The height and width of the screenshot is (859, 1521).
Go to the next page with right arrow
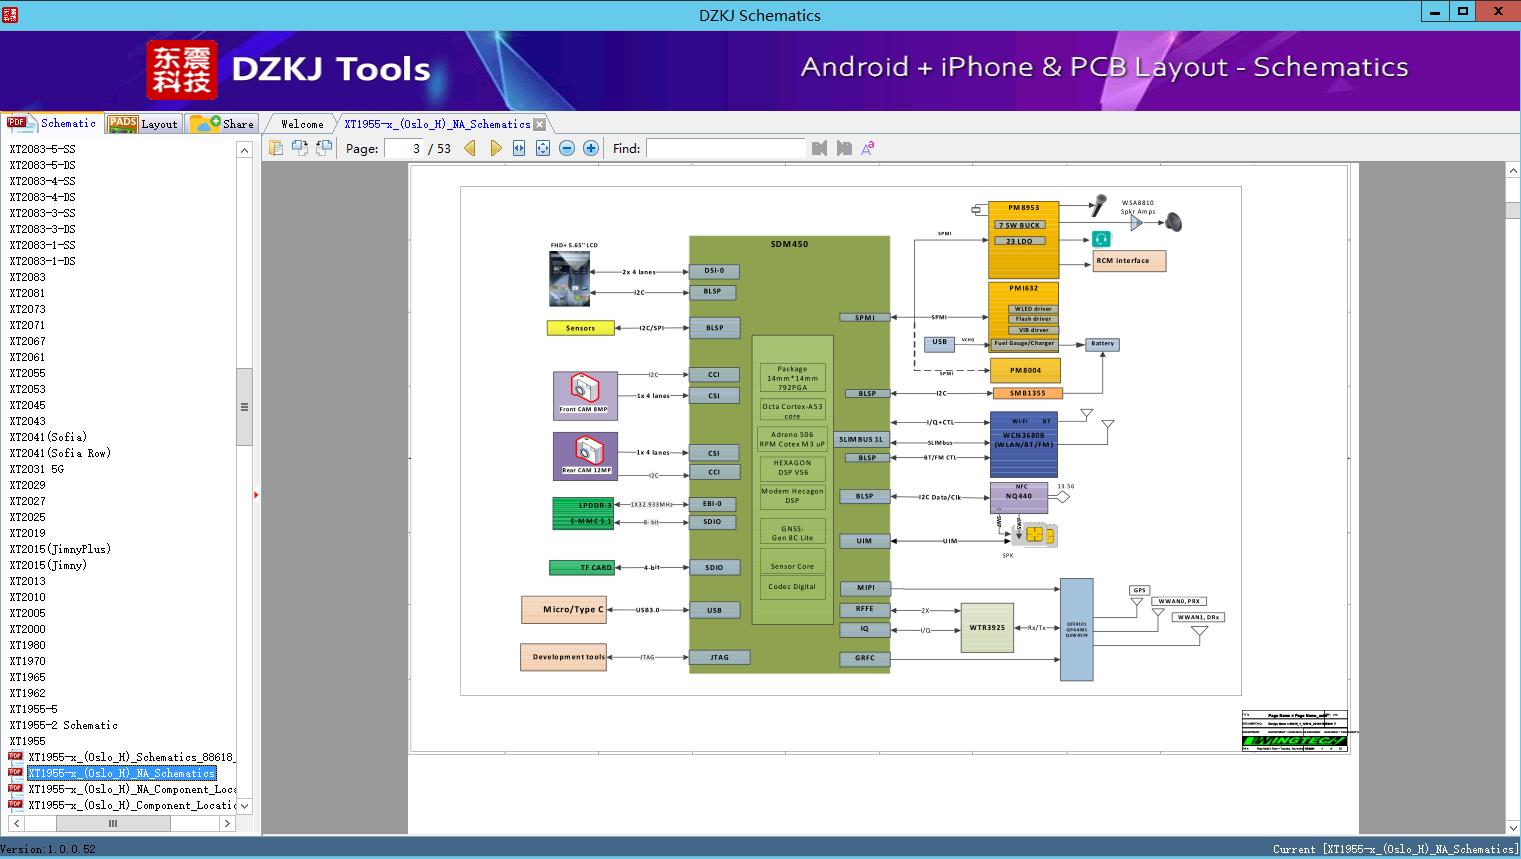click(x=495, y=148)
